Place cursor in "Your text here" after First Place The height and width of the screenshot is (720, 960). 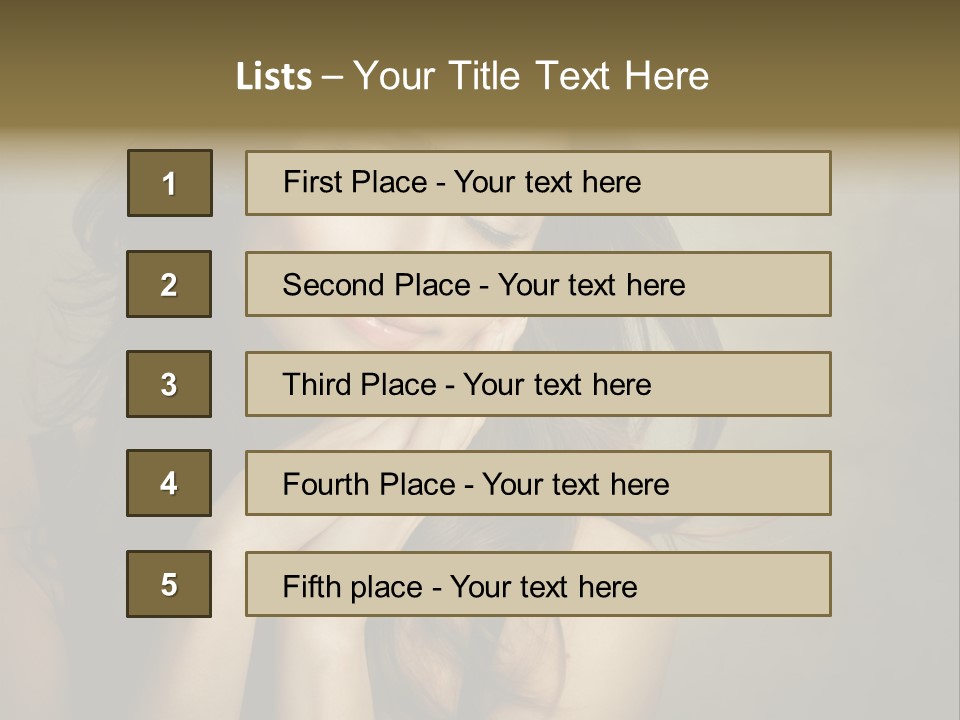pos(547,182)
